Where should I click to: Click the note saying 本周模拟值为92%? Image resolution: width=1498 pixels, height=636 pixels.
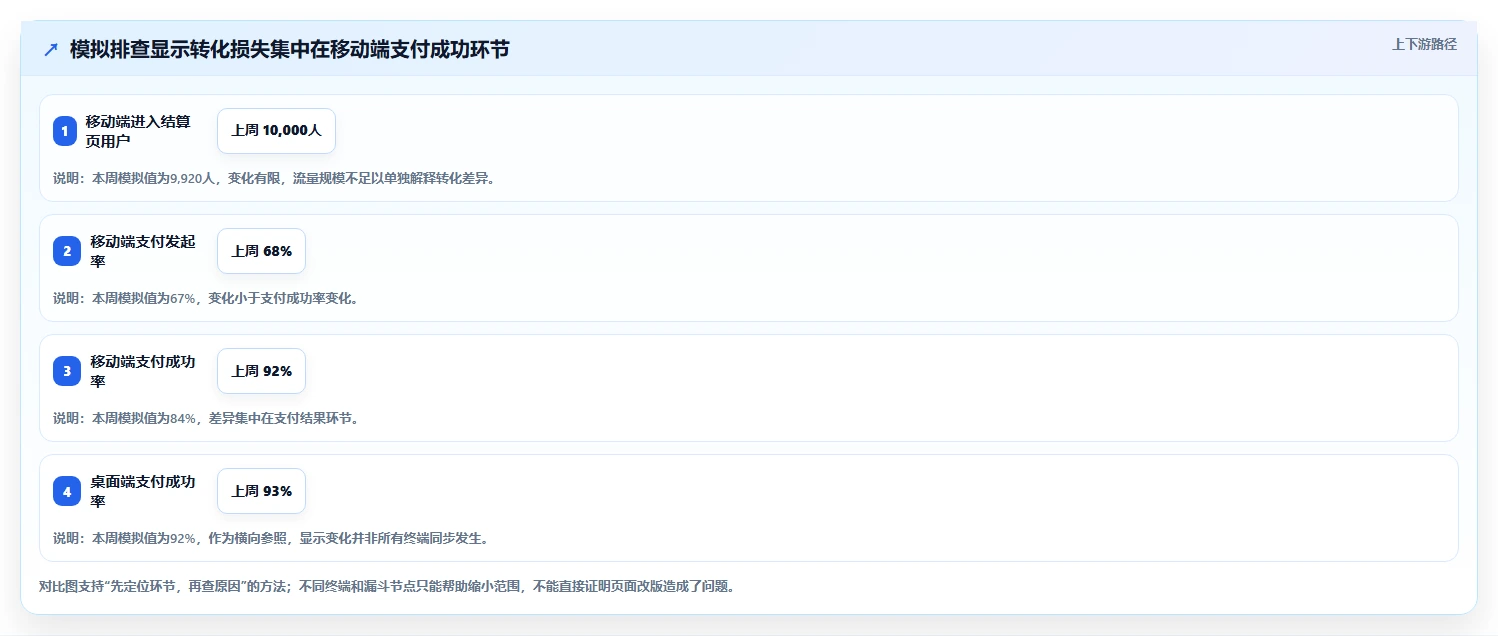(x=271, y=538)
